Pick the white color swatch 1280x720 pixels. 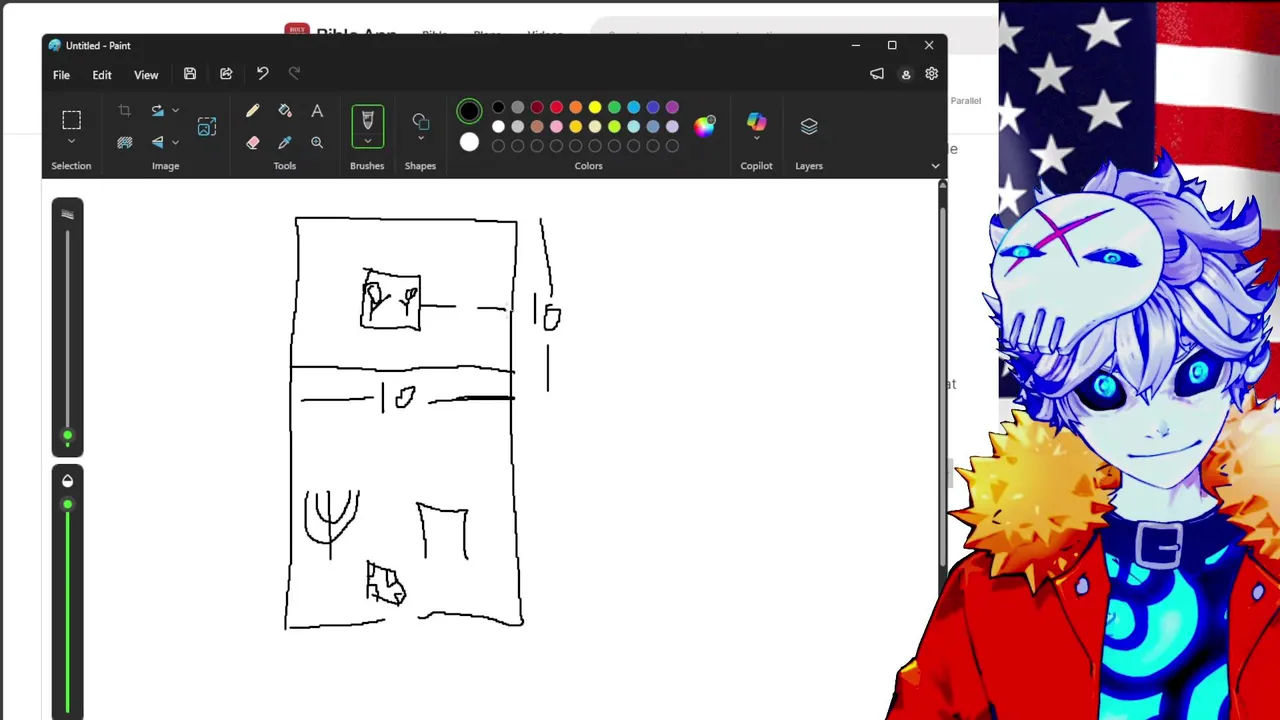coord(498,127)
